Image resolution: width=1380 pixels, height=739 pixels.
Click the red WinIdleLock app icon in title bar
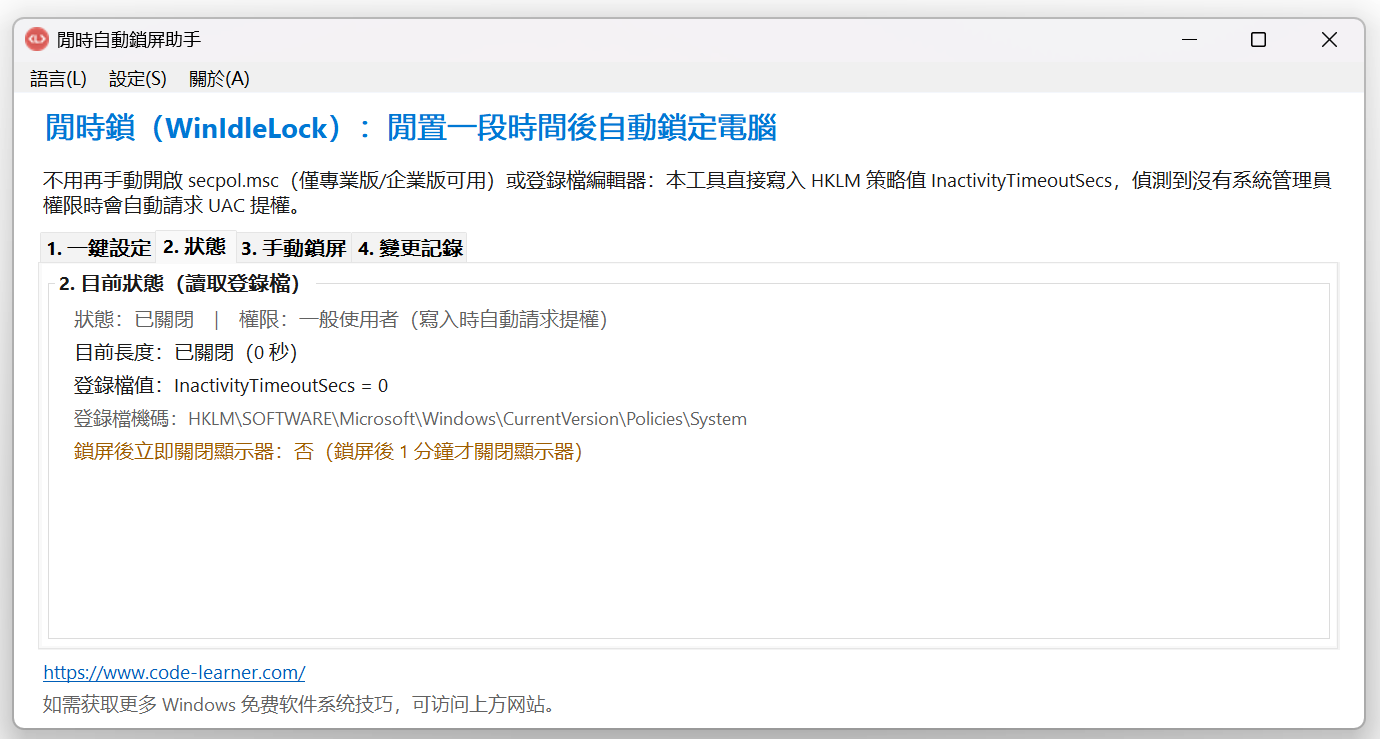click(x=37, y=39)
